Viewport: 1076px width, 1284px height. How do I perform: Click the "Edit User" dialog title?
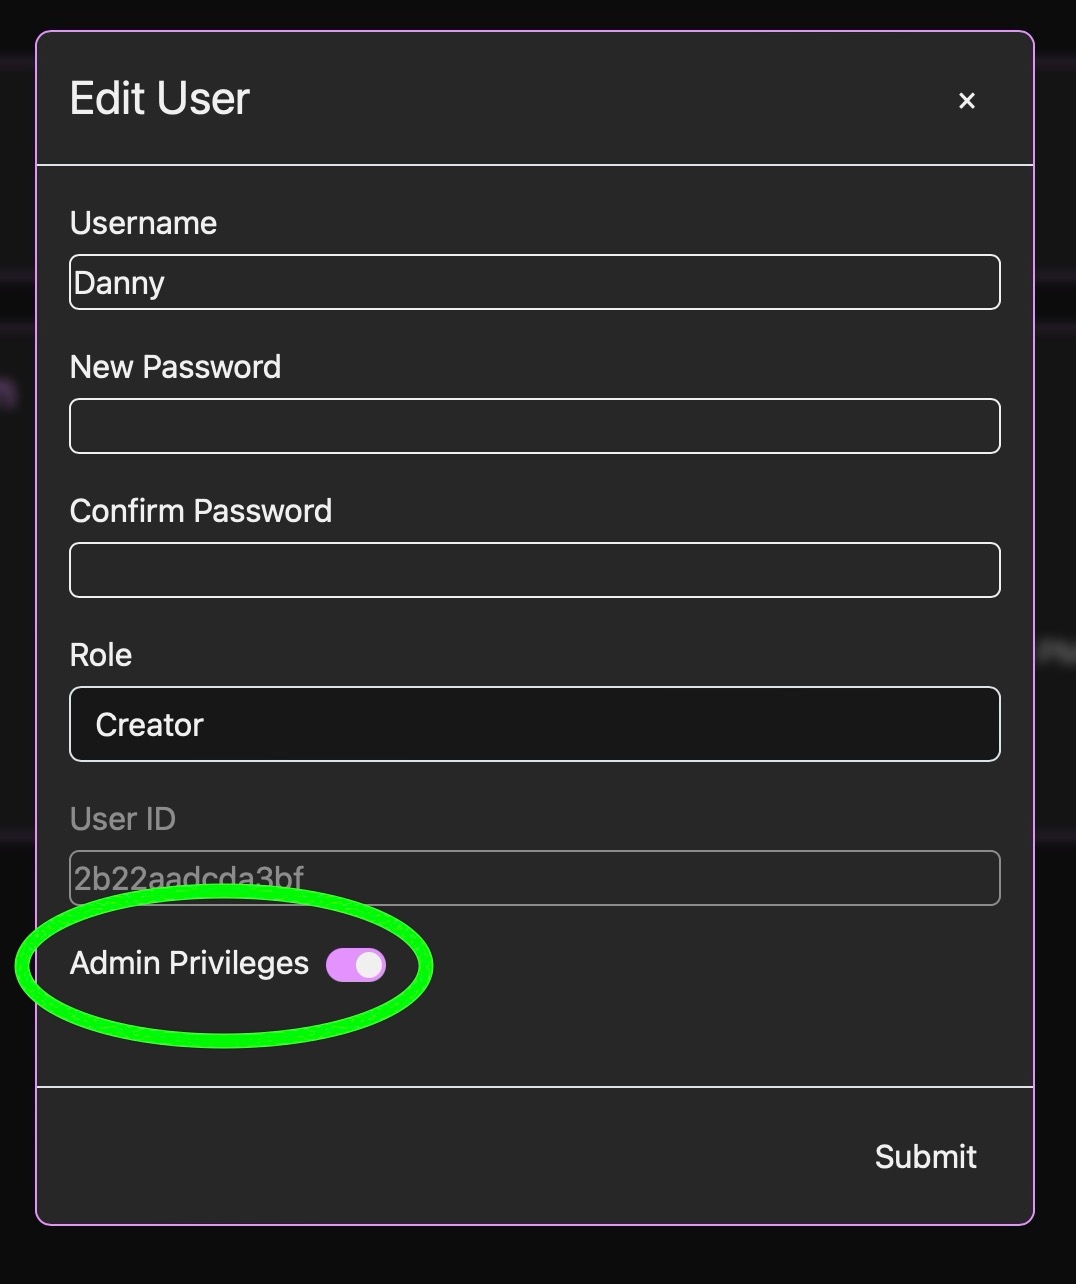pos(160,99)
